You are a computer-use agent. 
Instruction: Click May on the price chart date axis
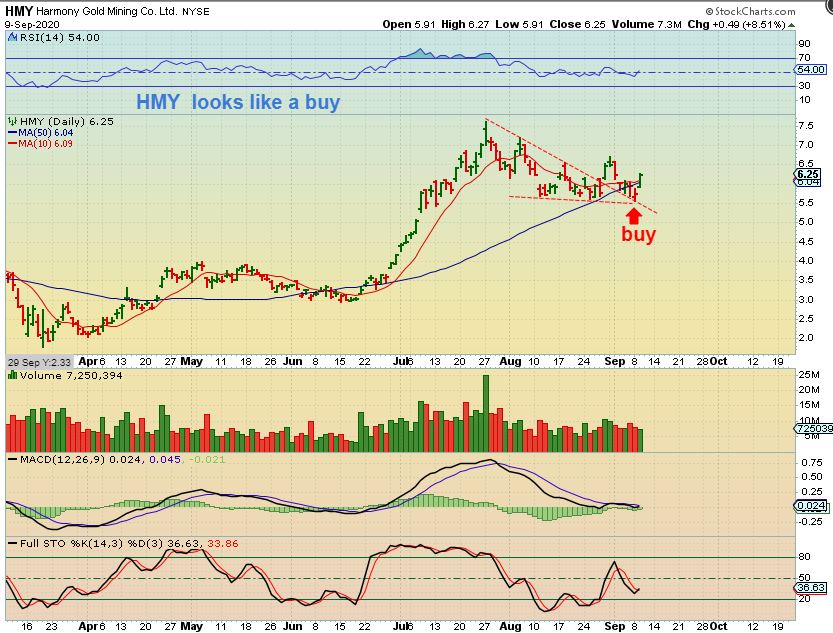pyautogui.click(x=191, y=361)
